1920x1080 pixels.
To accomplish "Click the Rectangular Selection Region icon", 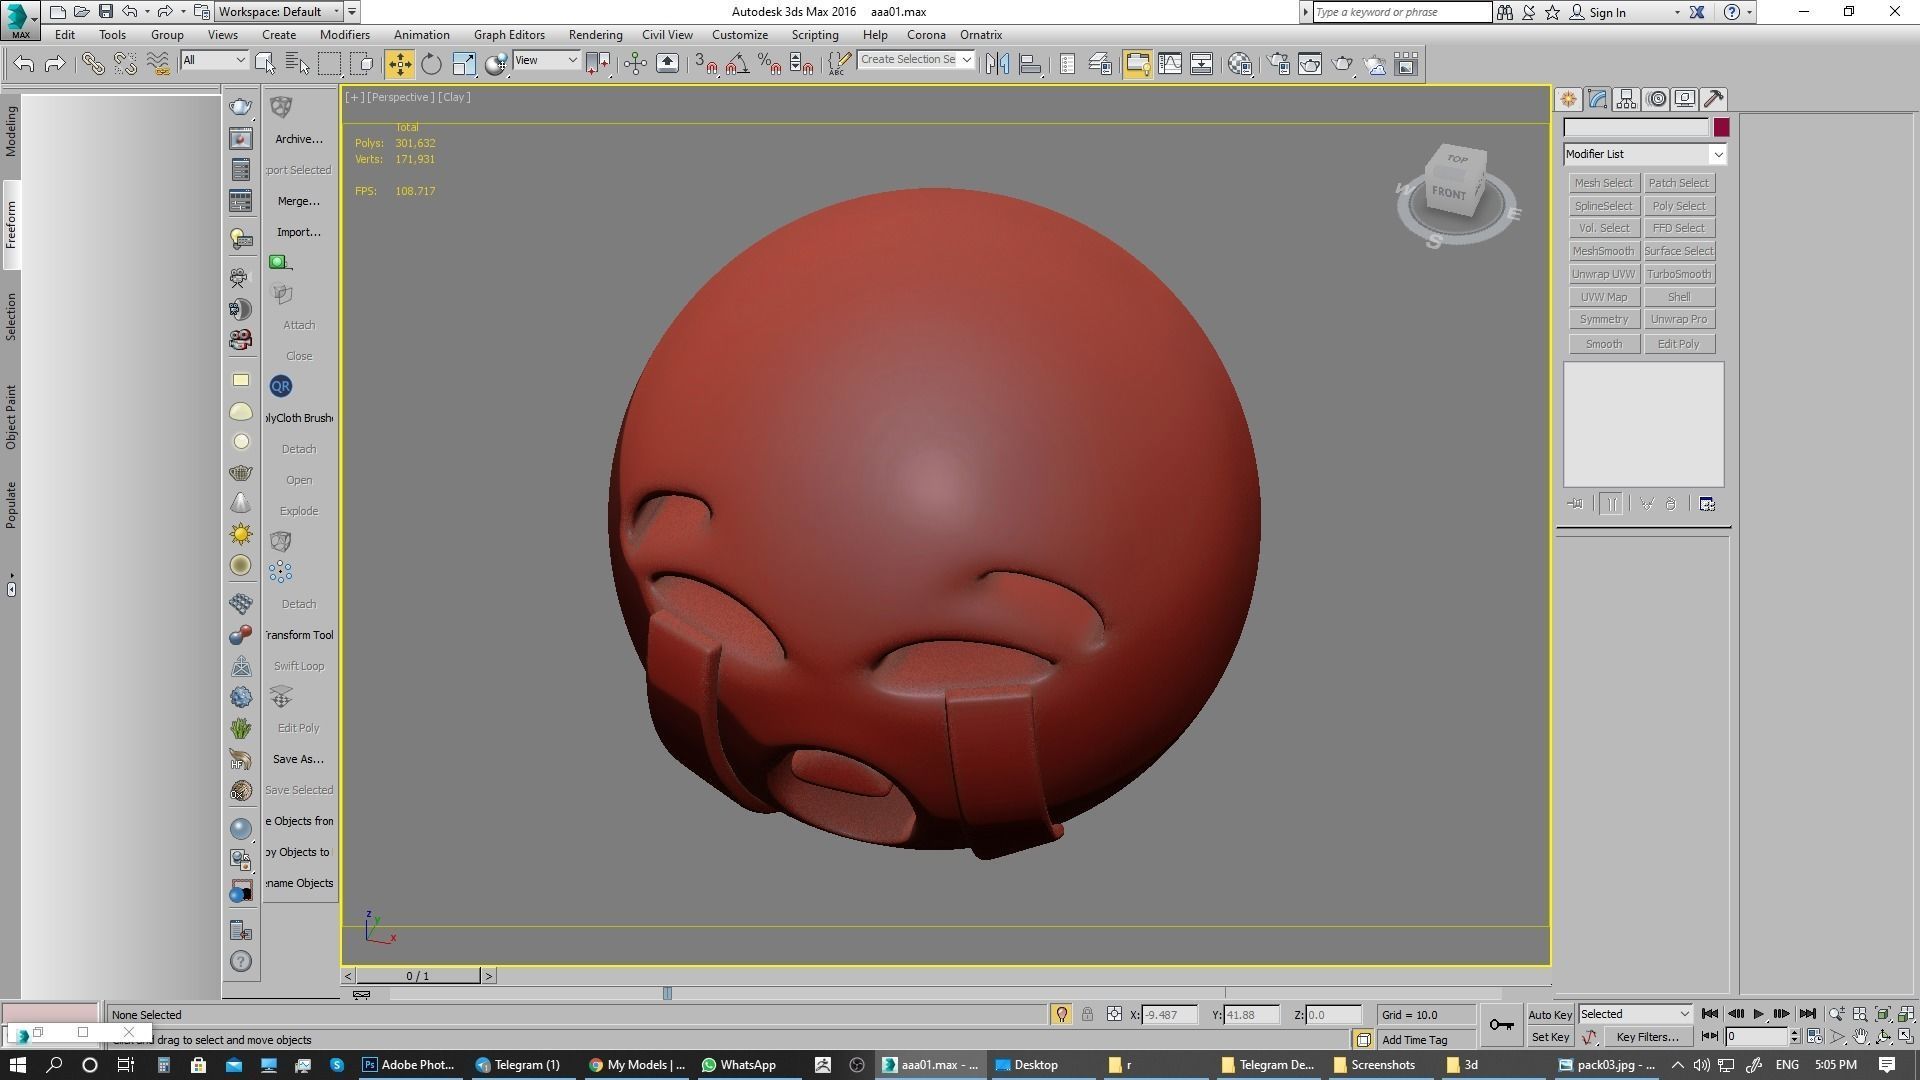I will (329, 64).
